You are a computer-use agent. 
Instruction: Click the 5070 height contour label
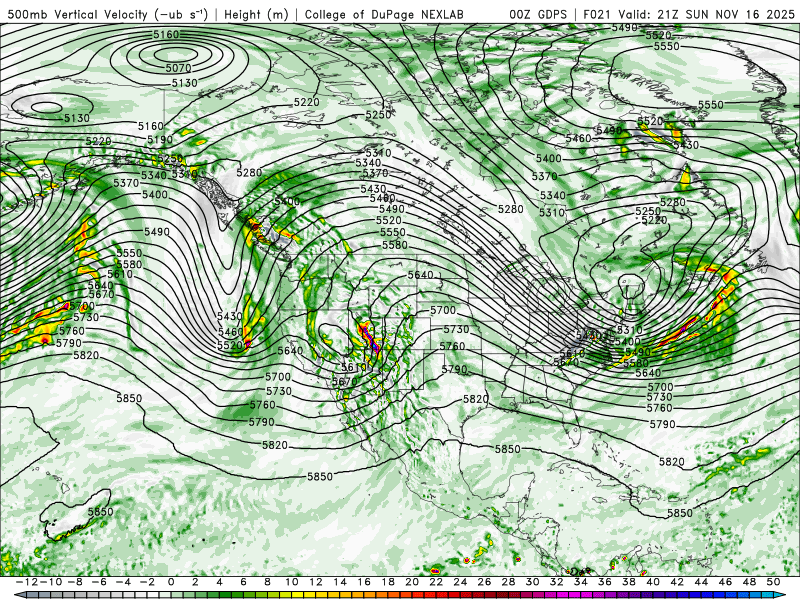[178, 68]
